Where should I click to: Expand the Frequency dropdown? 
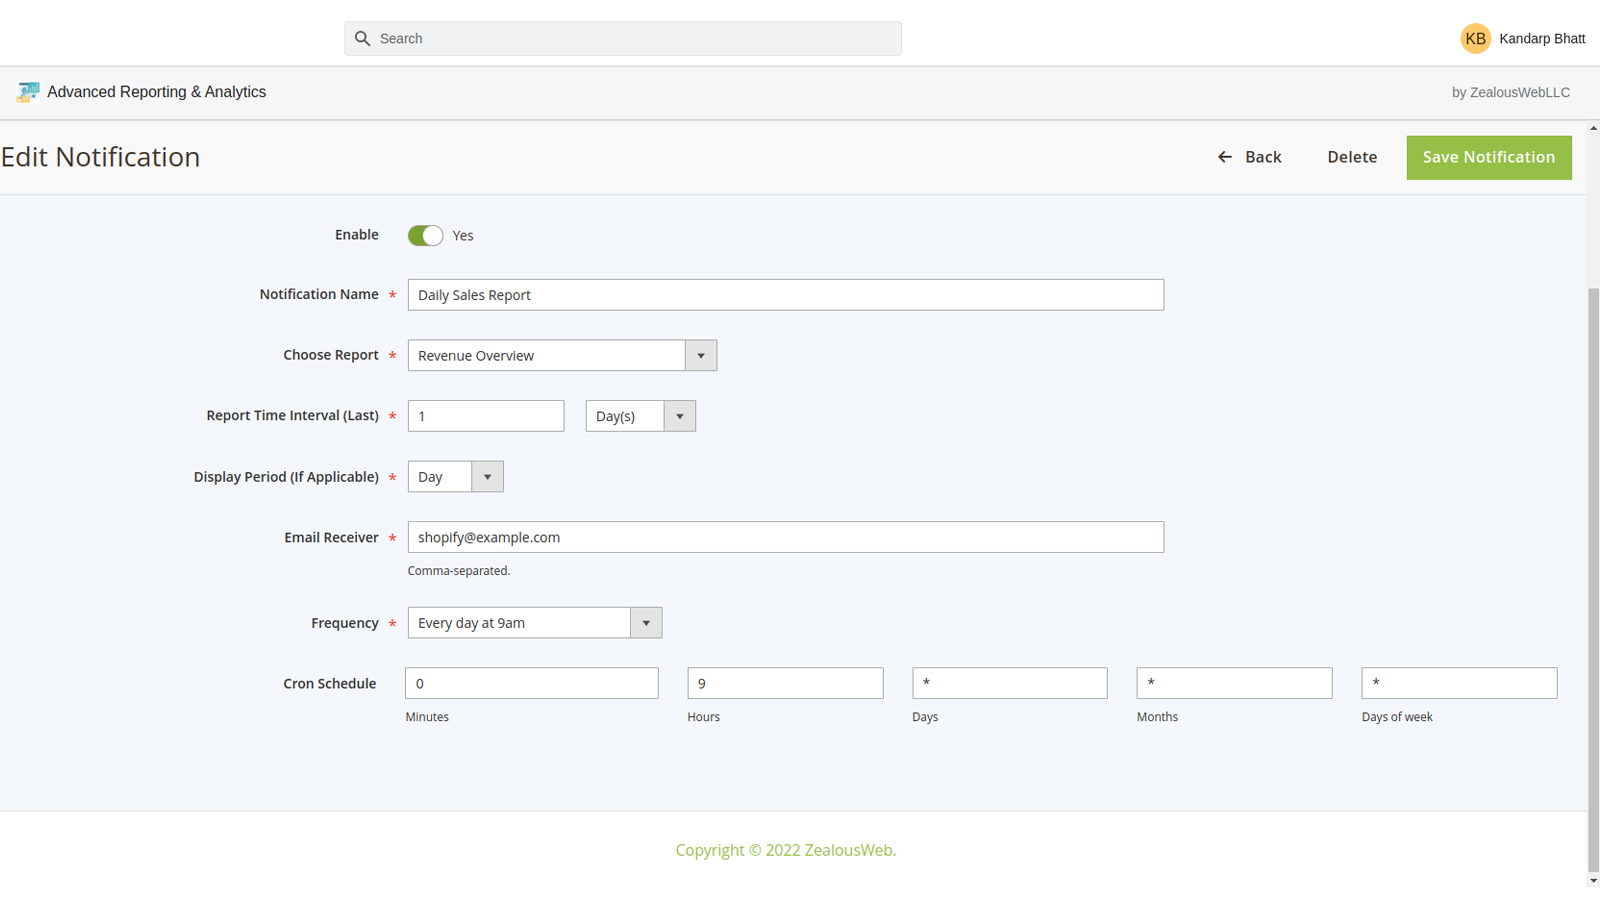(x=534, y=623)
